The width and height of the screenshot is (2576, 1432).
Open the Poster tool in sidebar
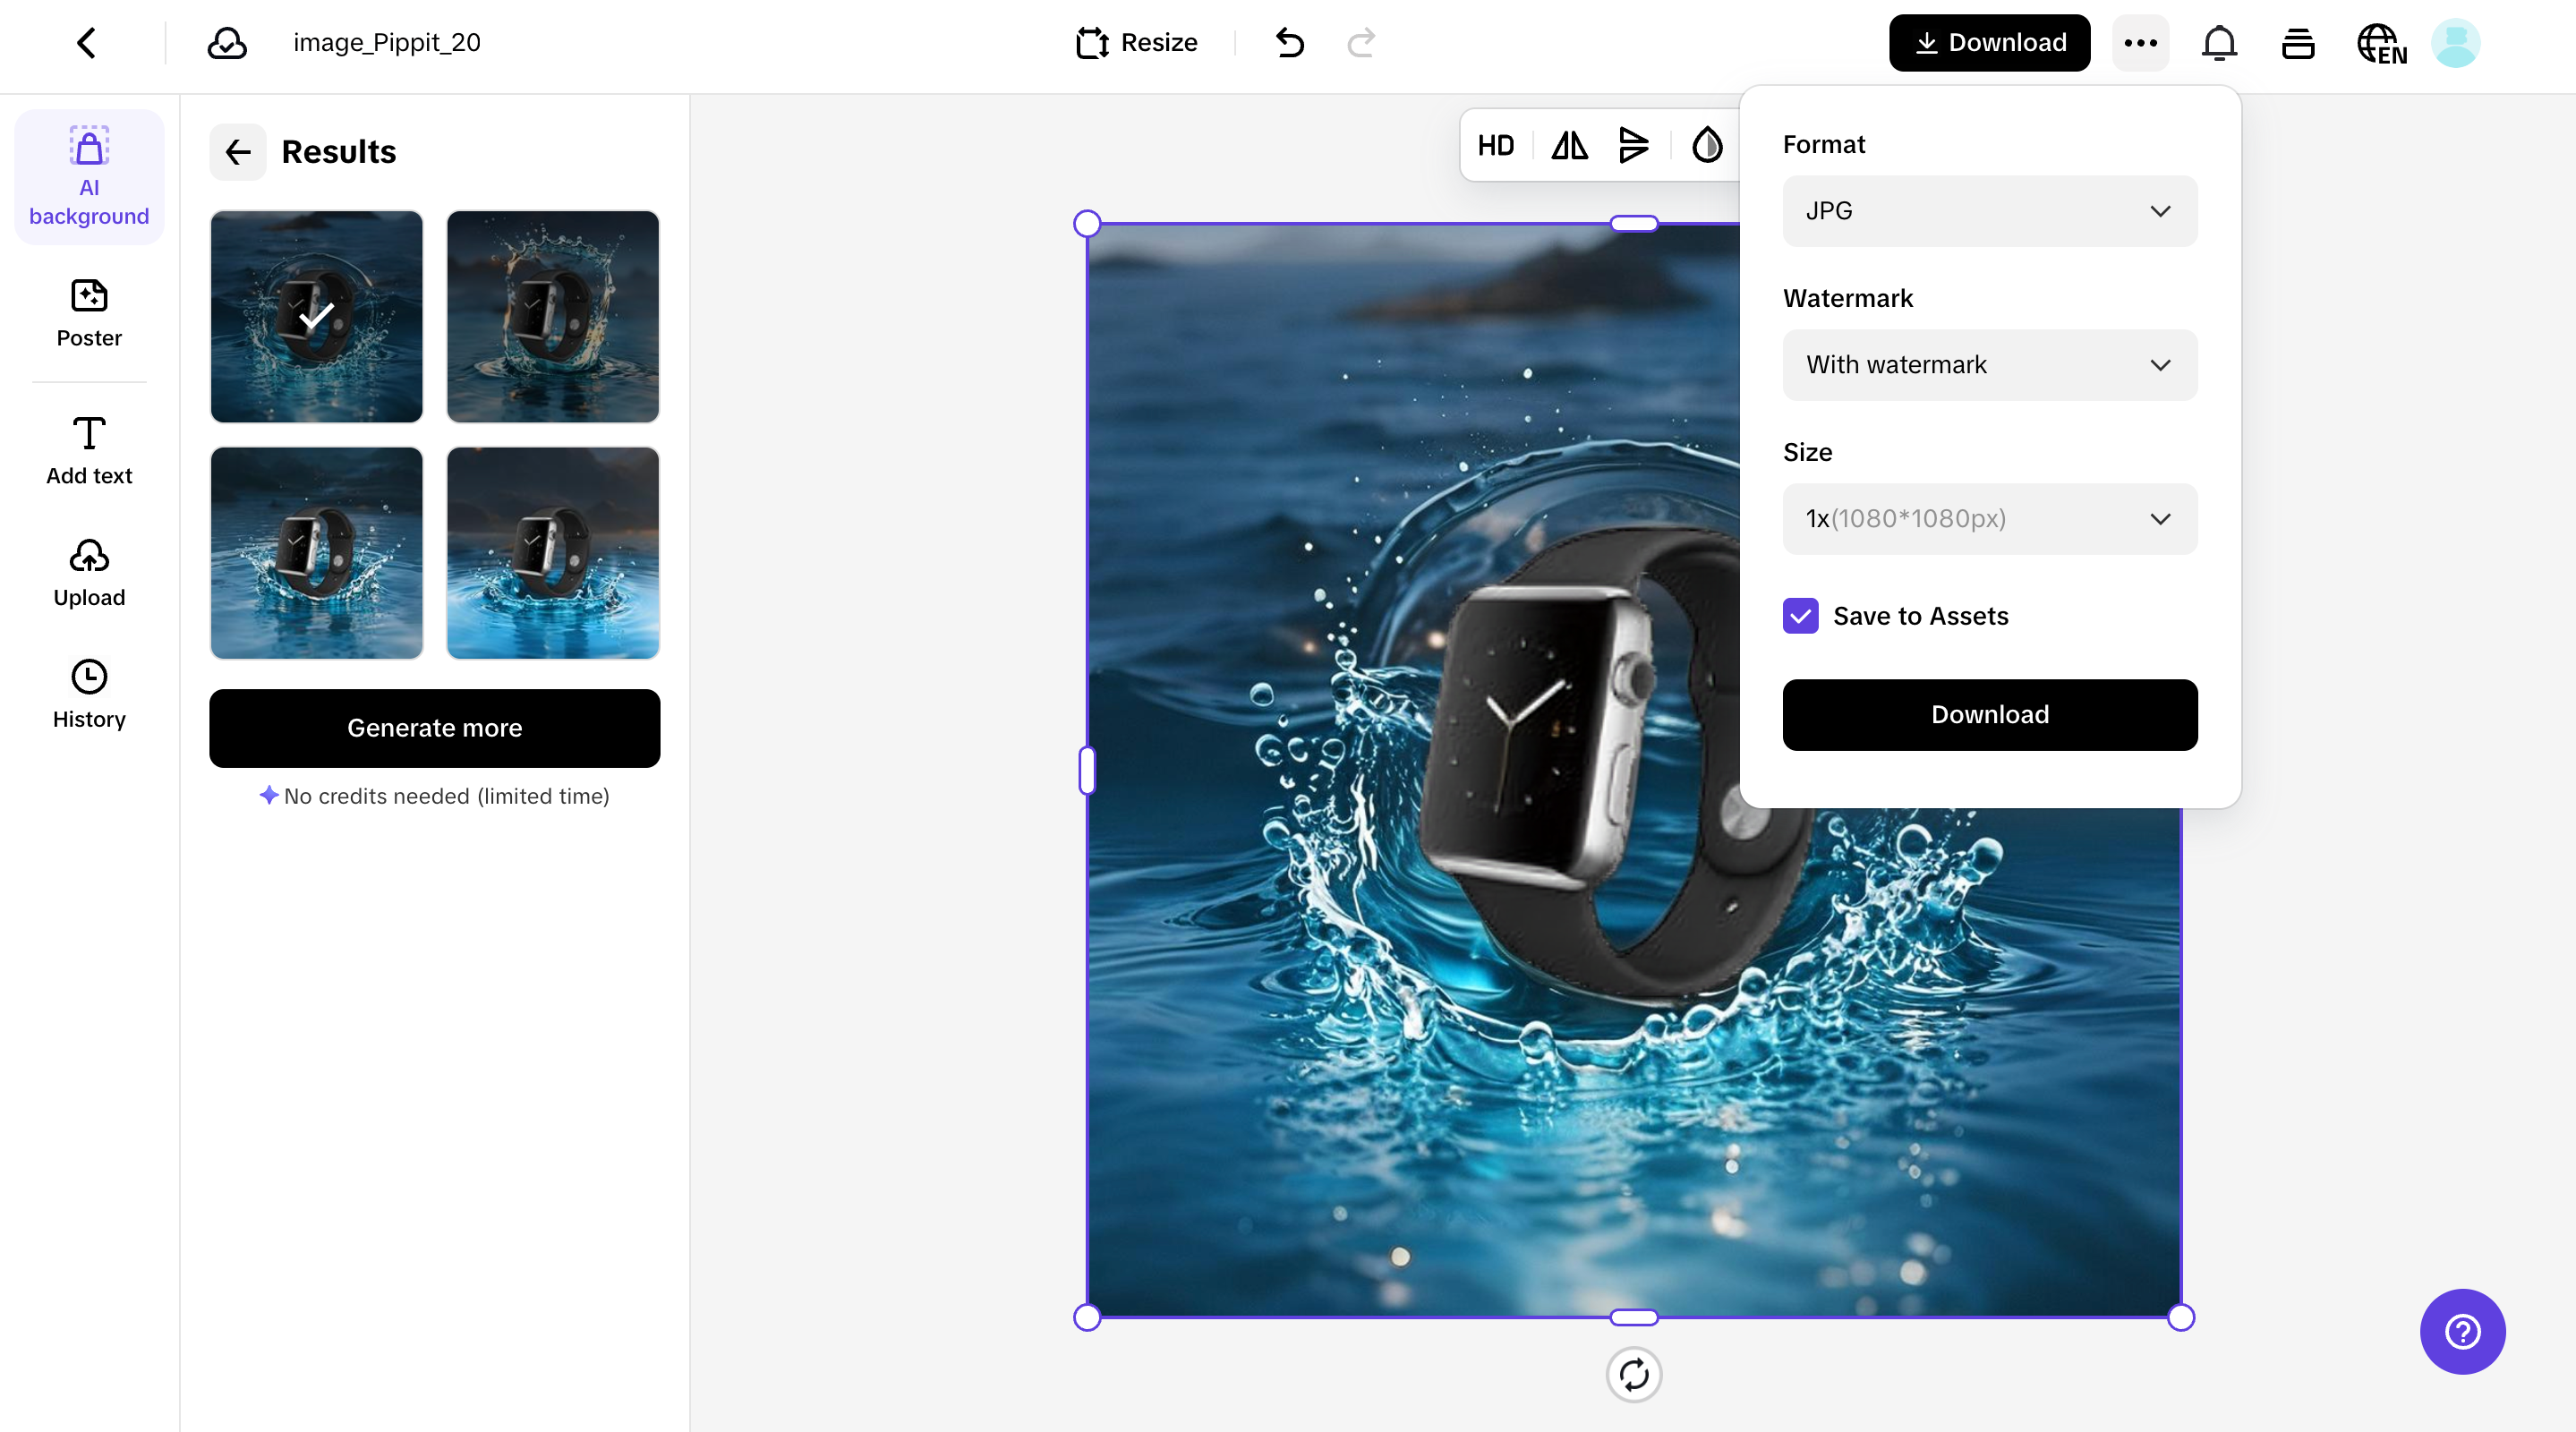[x=89, y=313]
